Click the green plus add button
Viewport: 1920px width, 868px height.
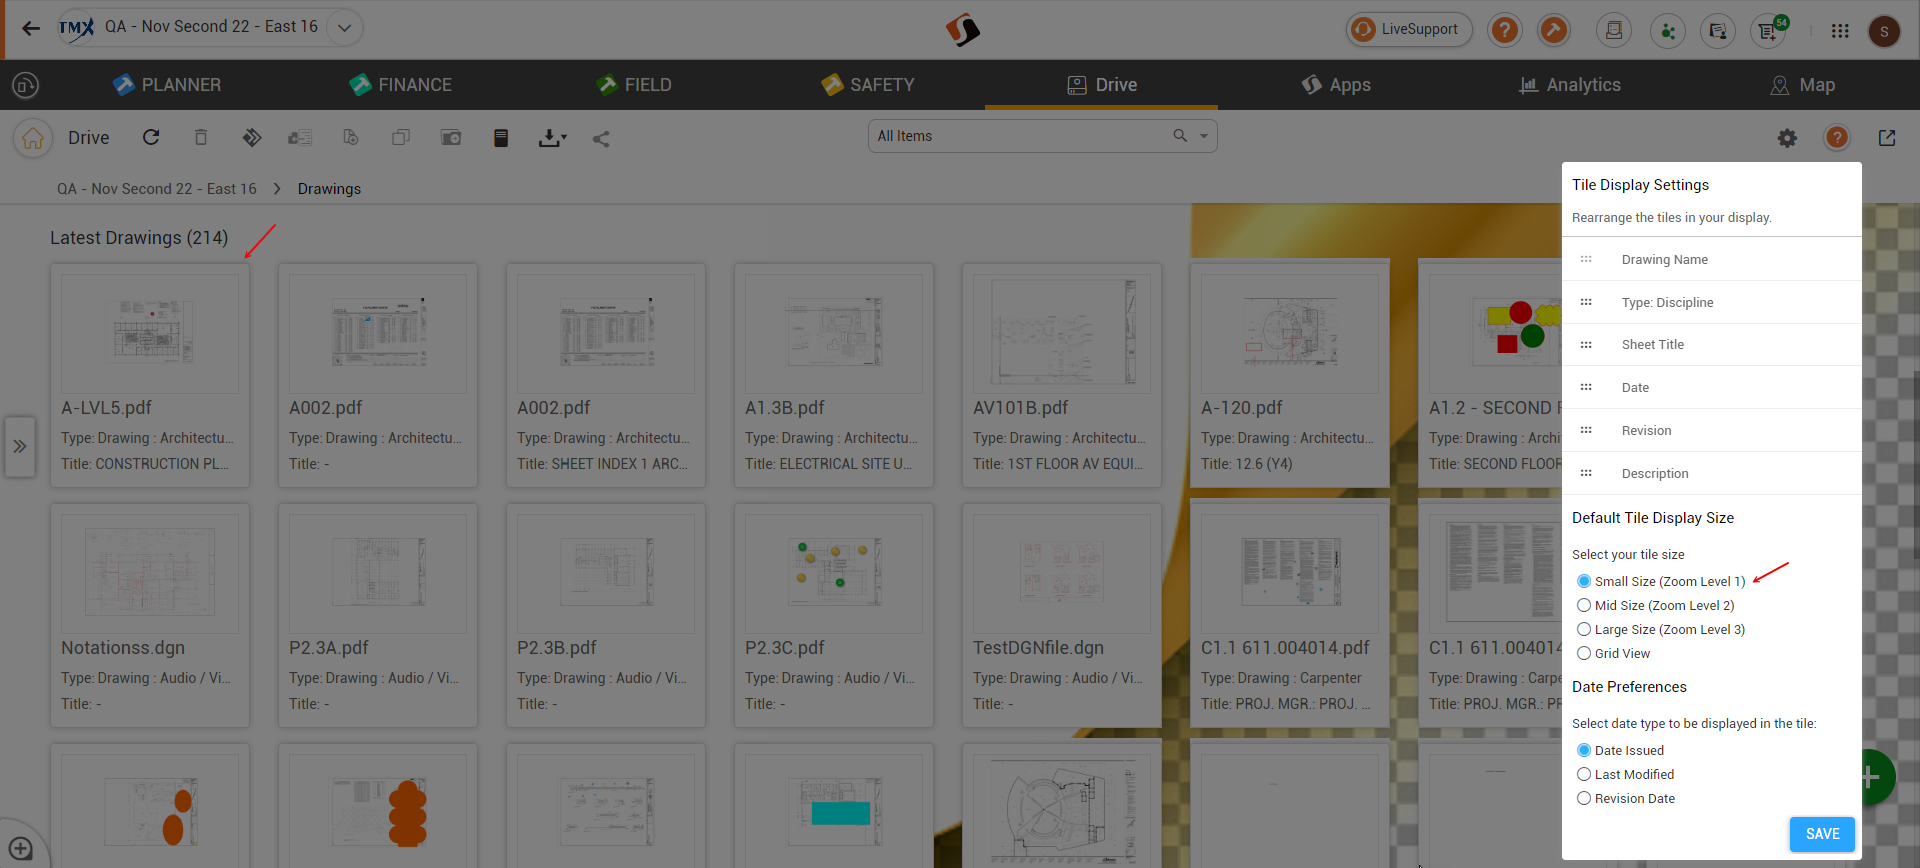pyautogui.click(x=1874, y=777)
